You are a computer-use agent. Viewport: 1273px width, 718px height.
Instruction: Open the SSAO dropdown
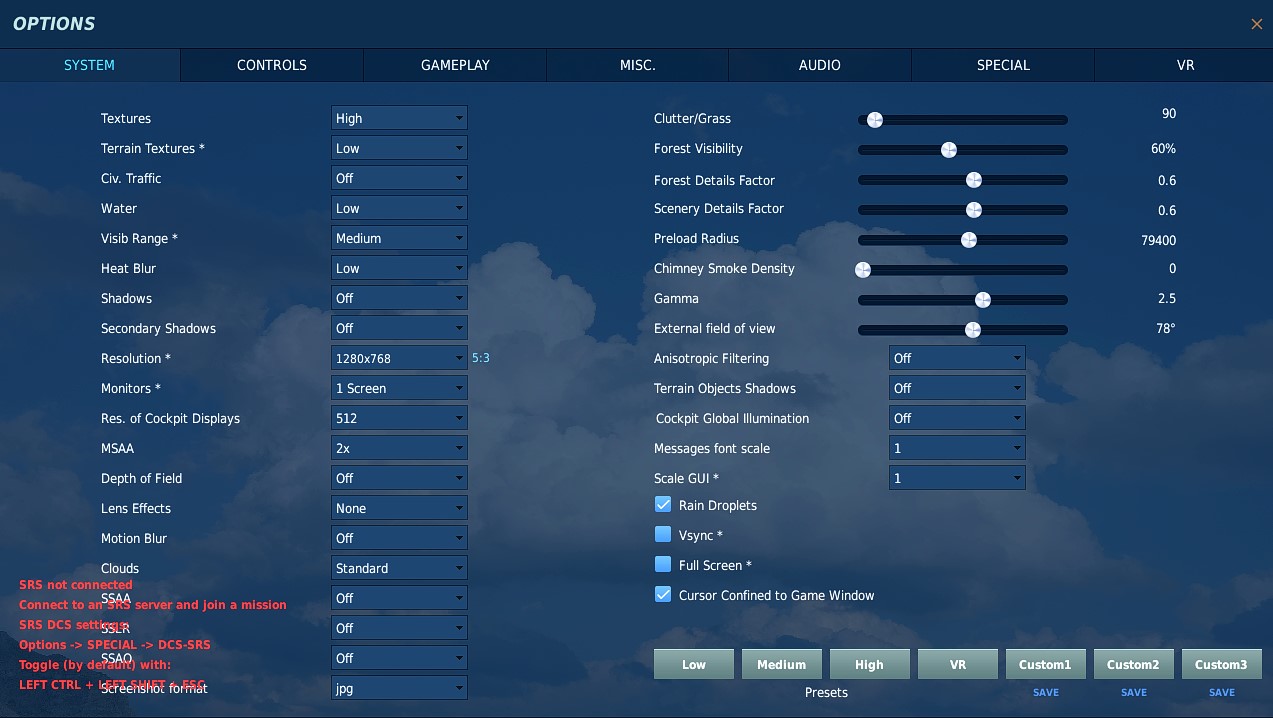[399, 658]
